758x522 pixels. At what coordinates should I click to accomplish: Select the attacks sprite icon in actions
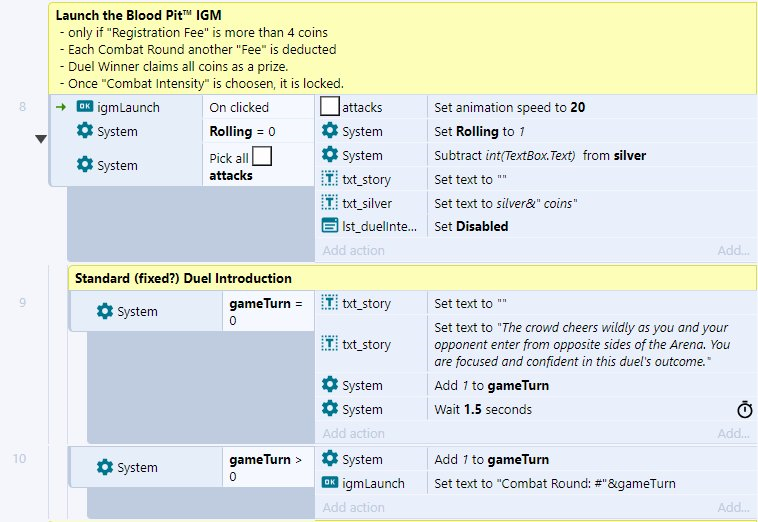pyautogui.click(x=330, y=106)
